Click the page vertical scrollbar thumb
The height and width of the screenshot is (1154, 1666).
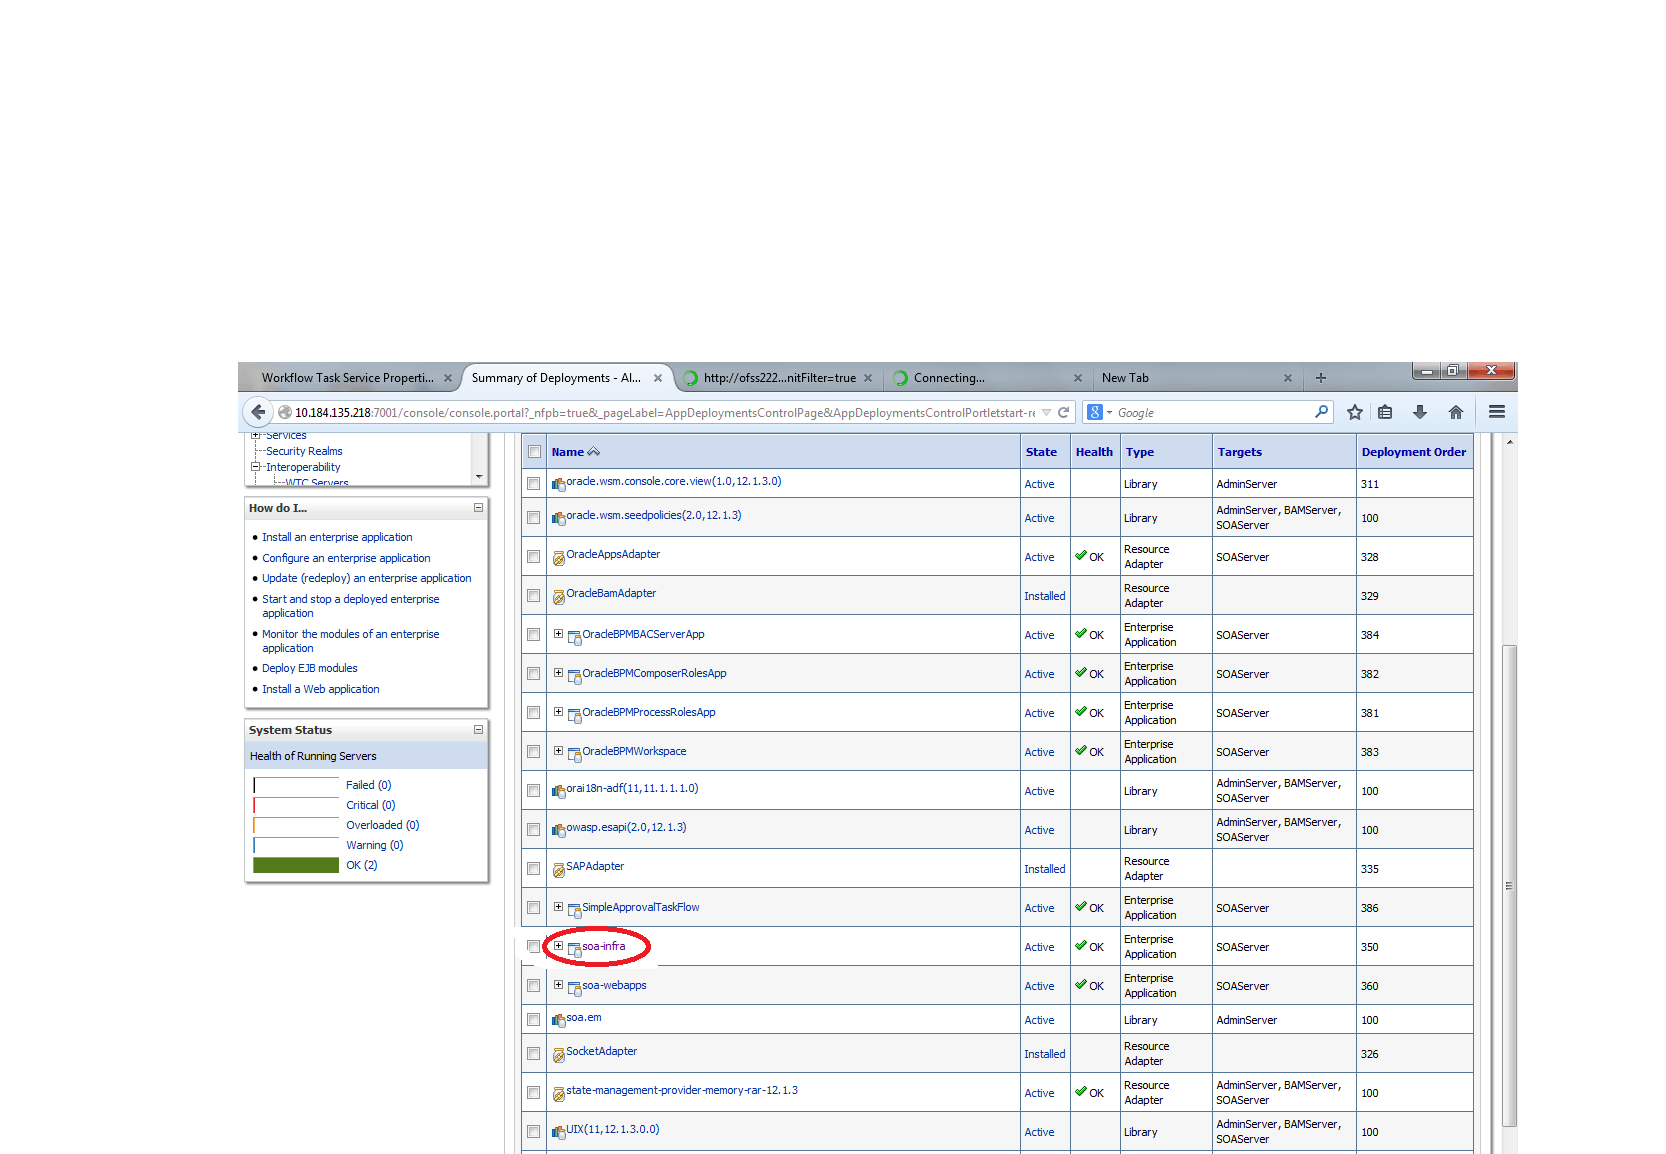(x=1510, y=886)
